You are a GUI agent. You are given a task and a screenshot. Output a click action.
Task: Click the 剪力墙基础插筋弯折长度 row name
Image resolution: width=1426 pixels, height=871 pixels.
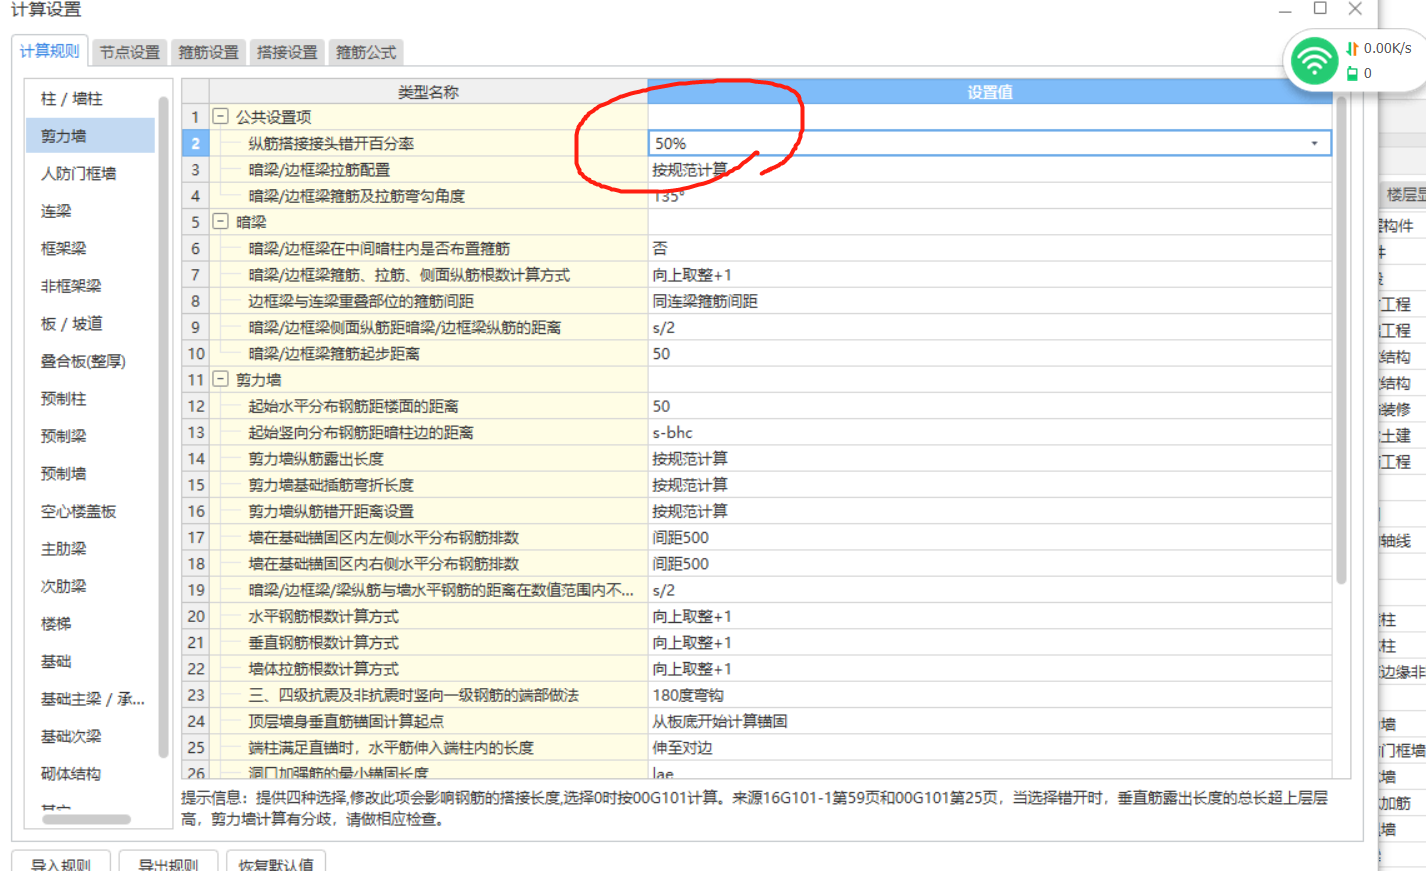tap(331, 485)
